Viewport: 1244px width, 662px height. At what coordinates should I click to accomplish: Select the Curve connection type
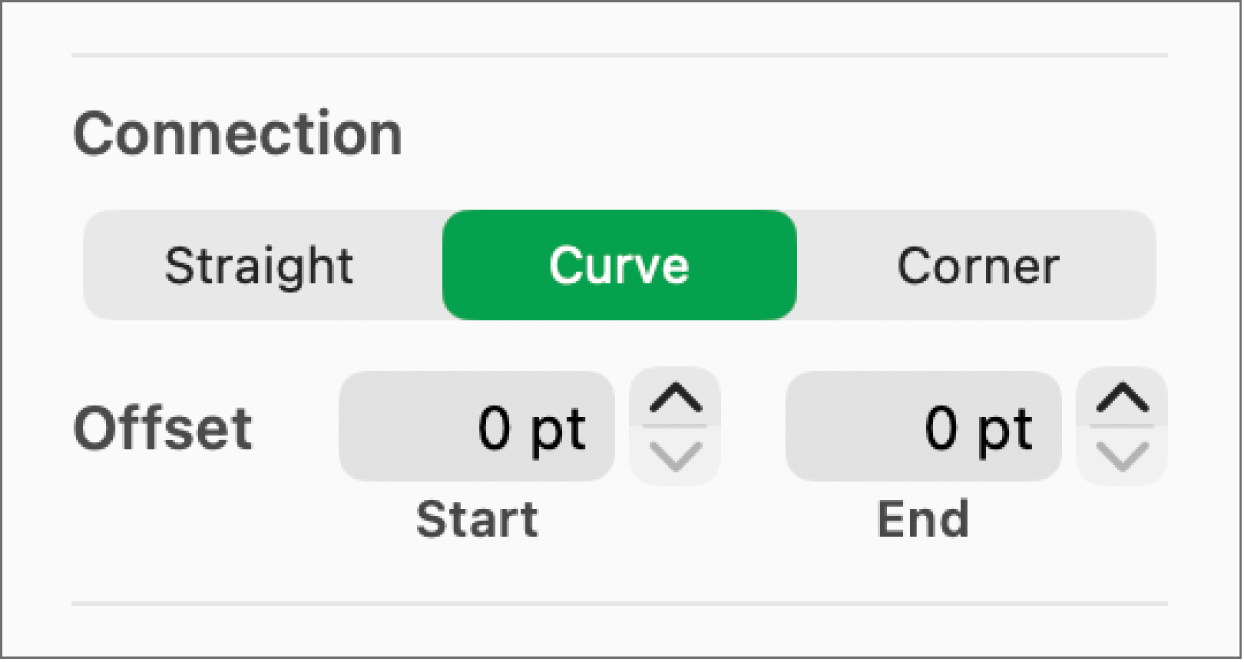click(619, 266)
